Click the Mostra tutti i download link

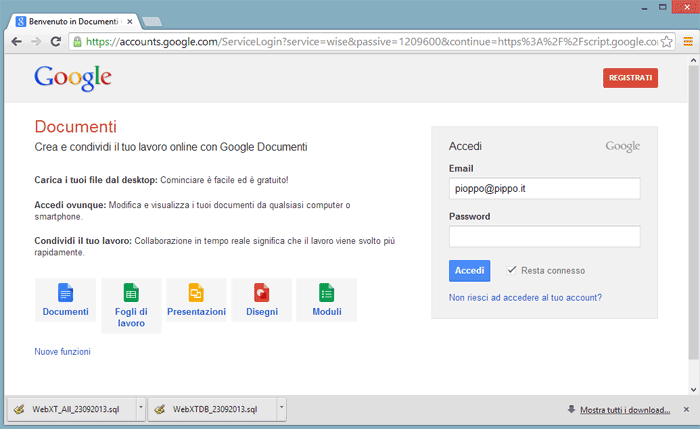625,410
